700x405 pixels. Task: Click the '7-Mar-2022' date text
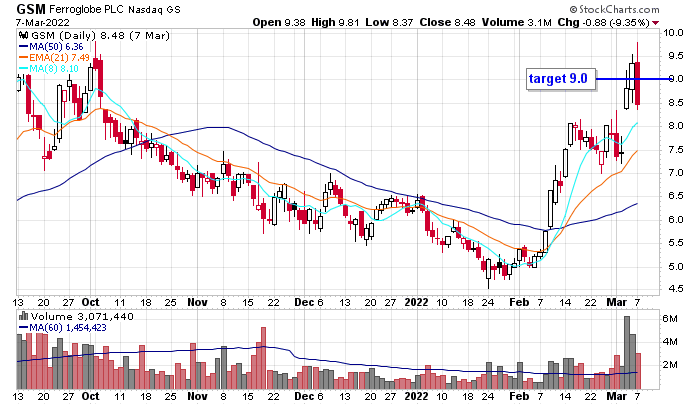tap(43, 22)
